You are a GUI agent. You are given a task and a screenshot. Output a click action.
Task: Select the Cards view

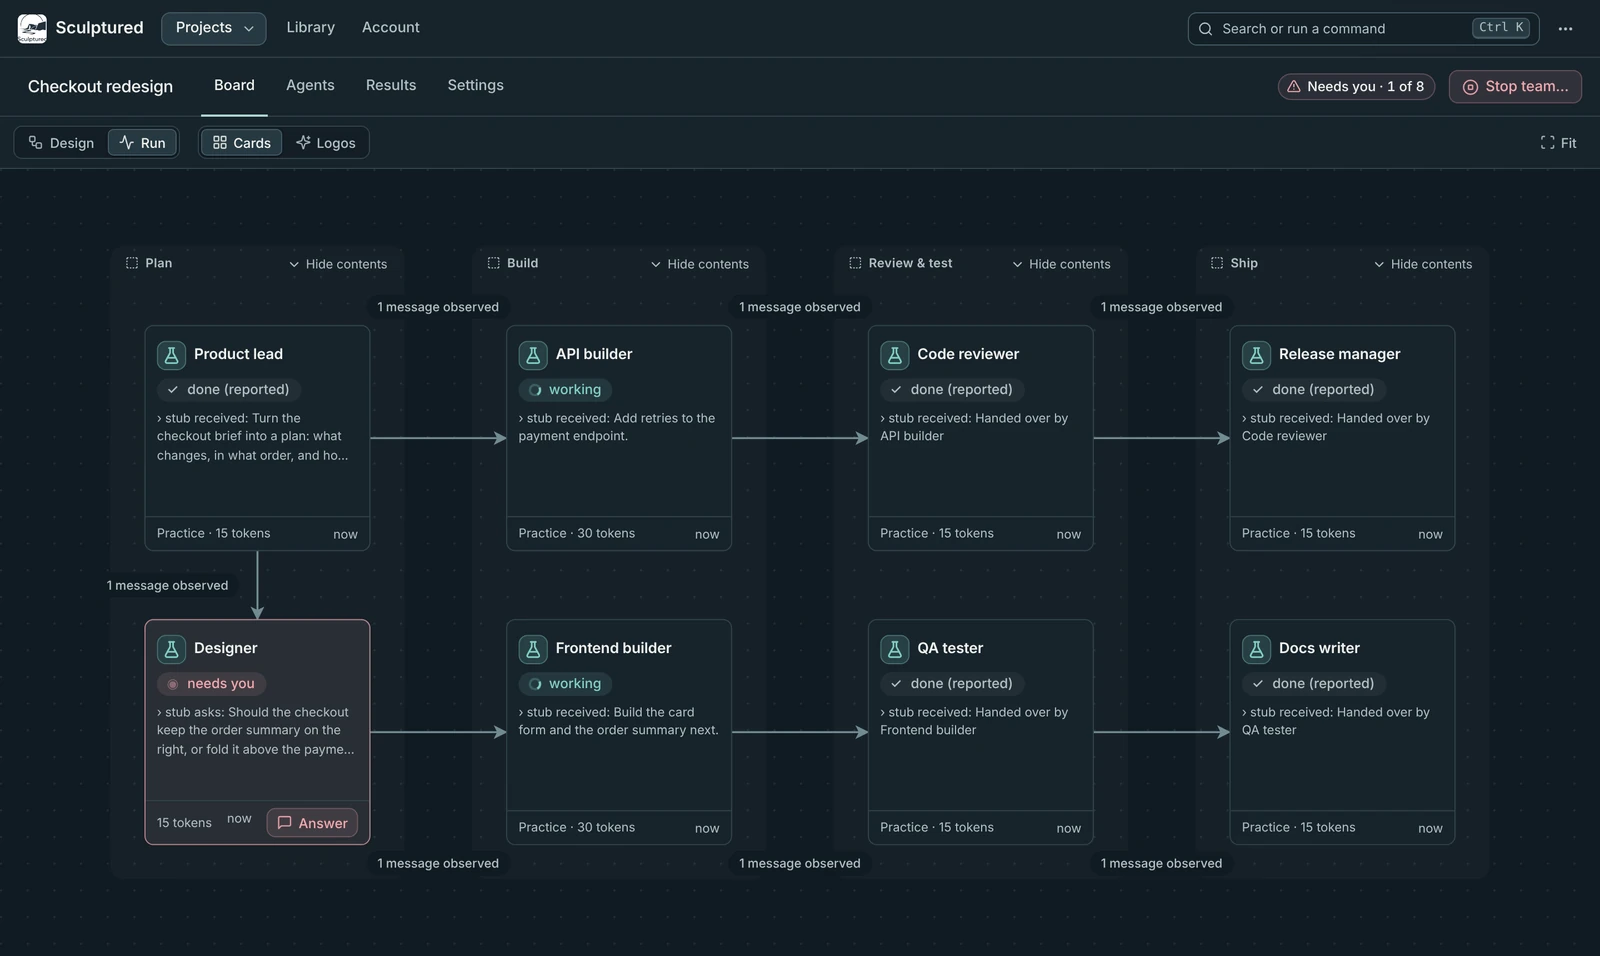click(242, 143)
